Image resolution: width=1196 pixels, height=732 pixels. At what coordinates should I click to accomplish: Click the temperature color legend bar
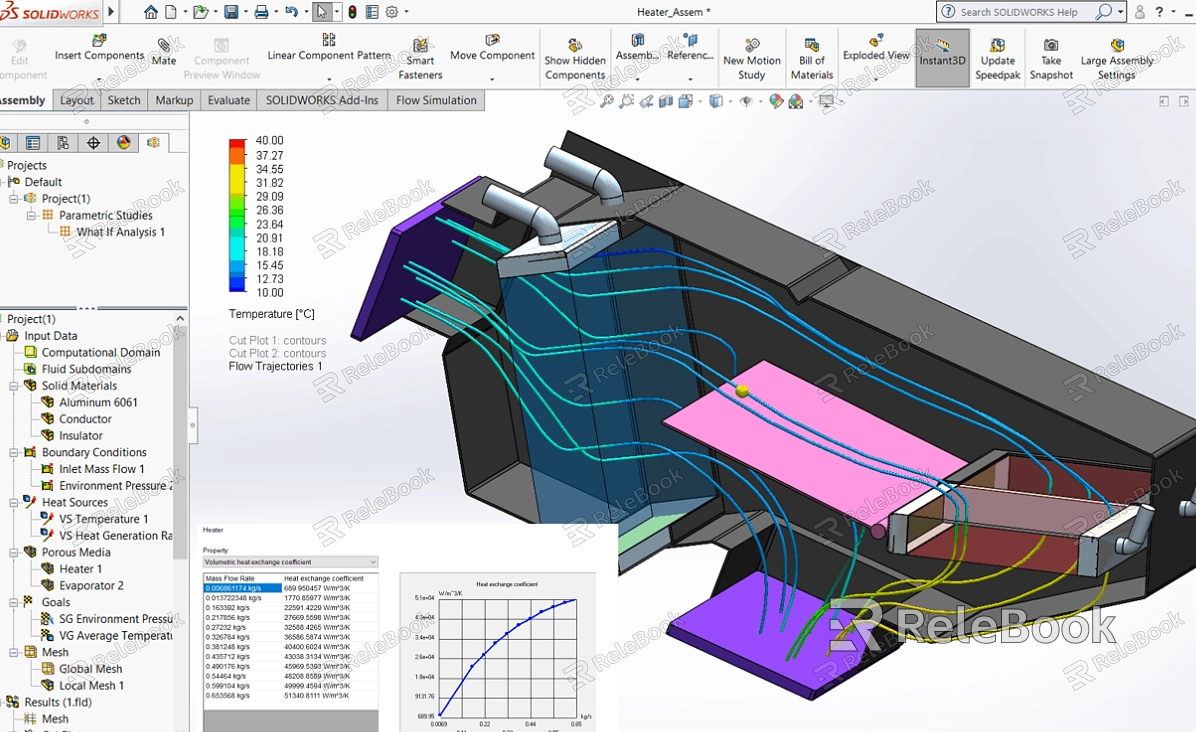pyautogui.click(x=237, y=216)
